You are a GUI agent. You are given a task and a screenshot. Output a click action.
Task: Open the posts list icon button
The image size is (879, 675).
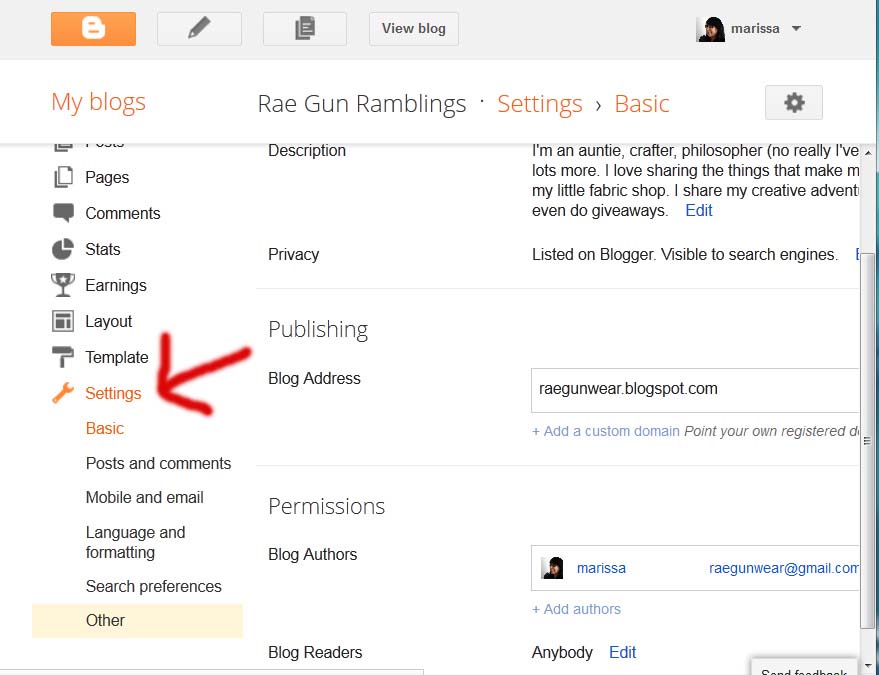304,29
